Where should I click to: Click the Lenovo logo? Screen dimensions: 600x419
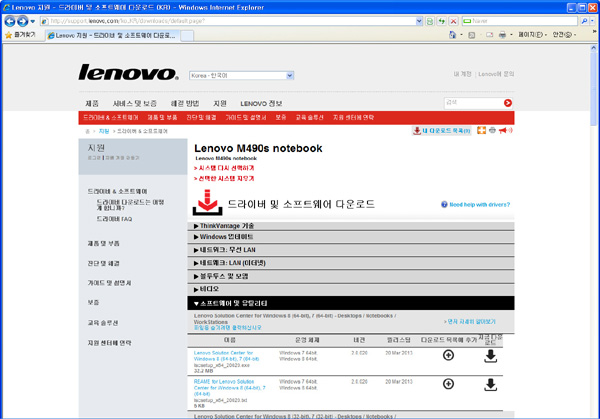(129, 72)
